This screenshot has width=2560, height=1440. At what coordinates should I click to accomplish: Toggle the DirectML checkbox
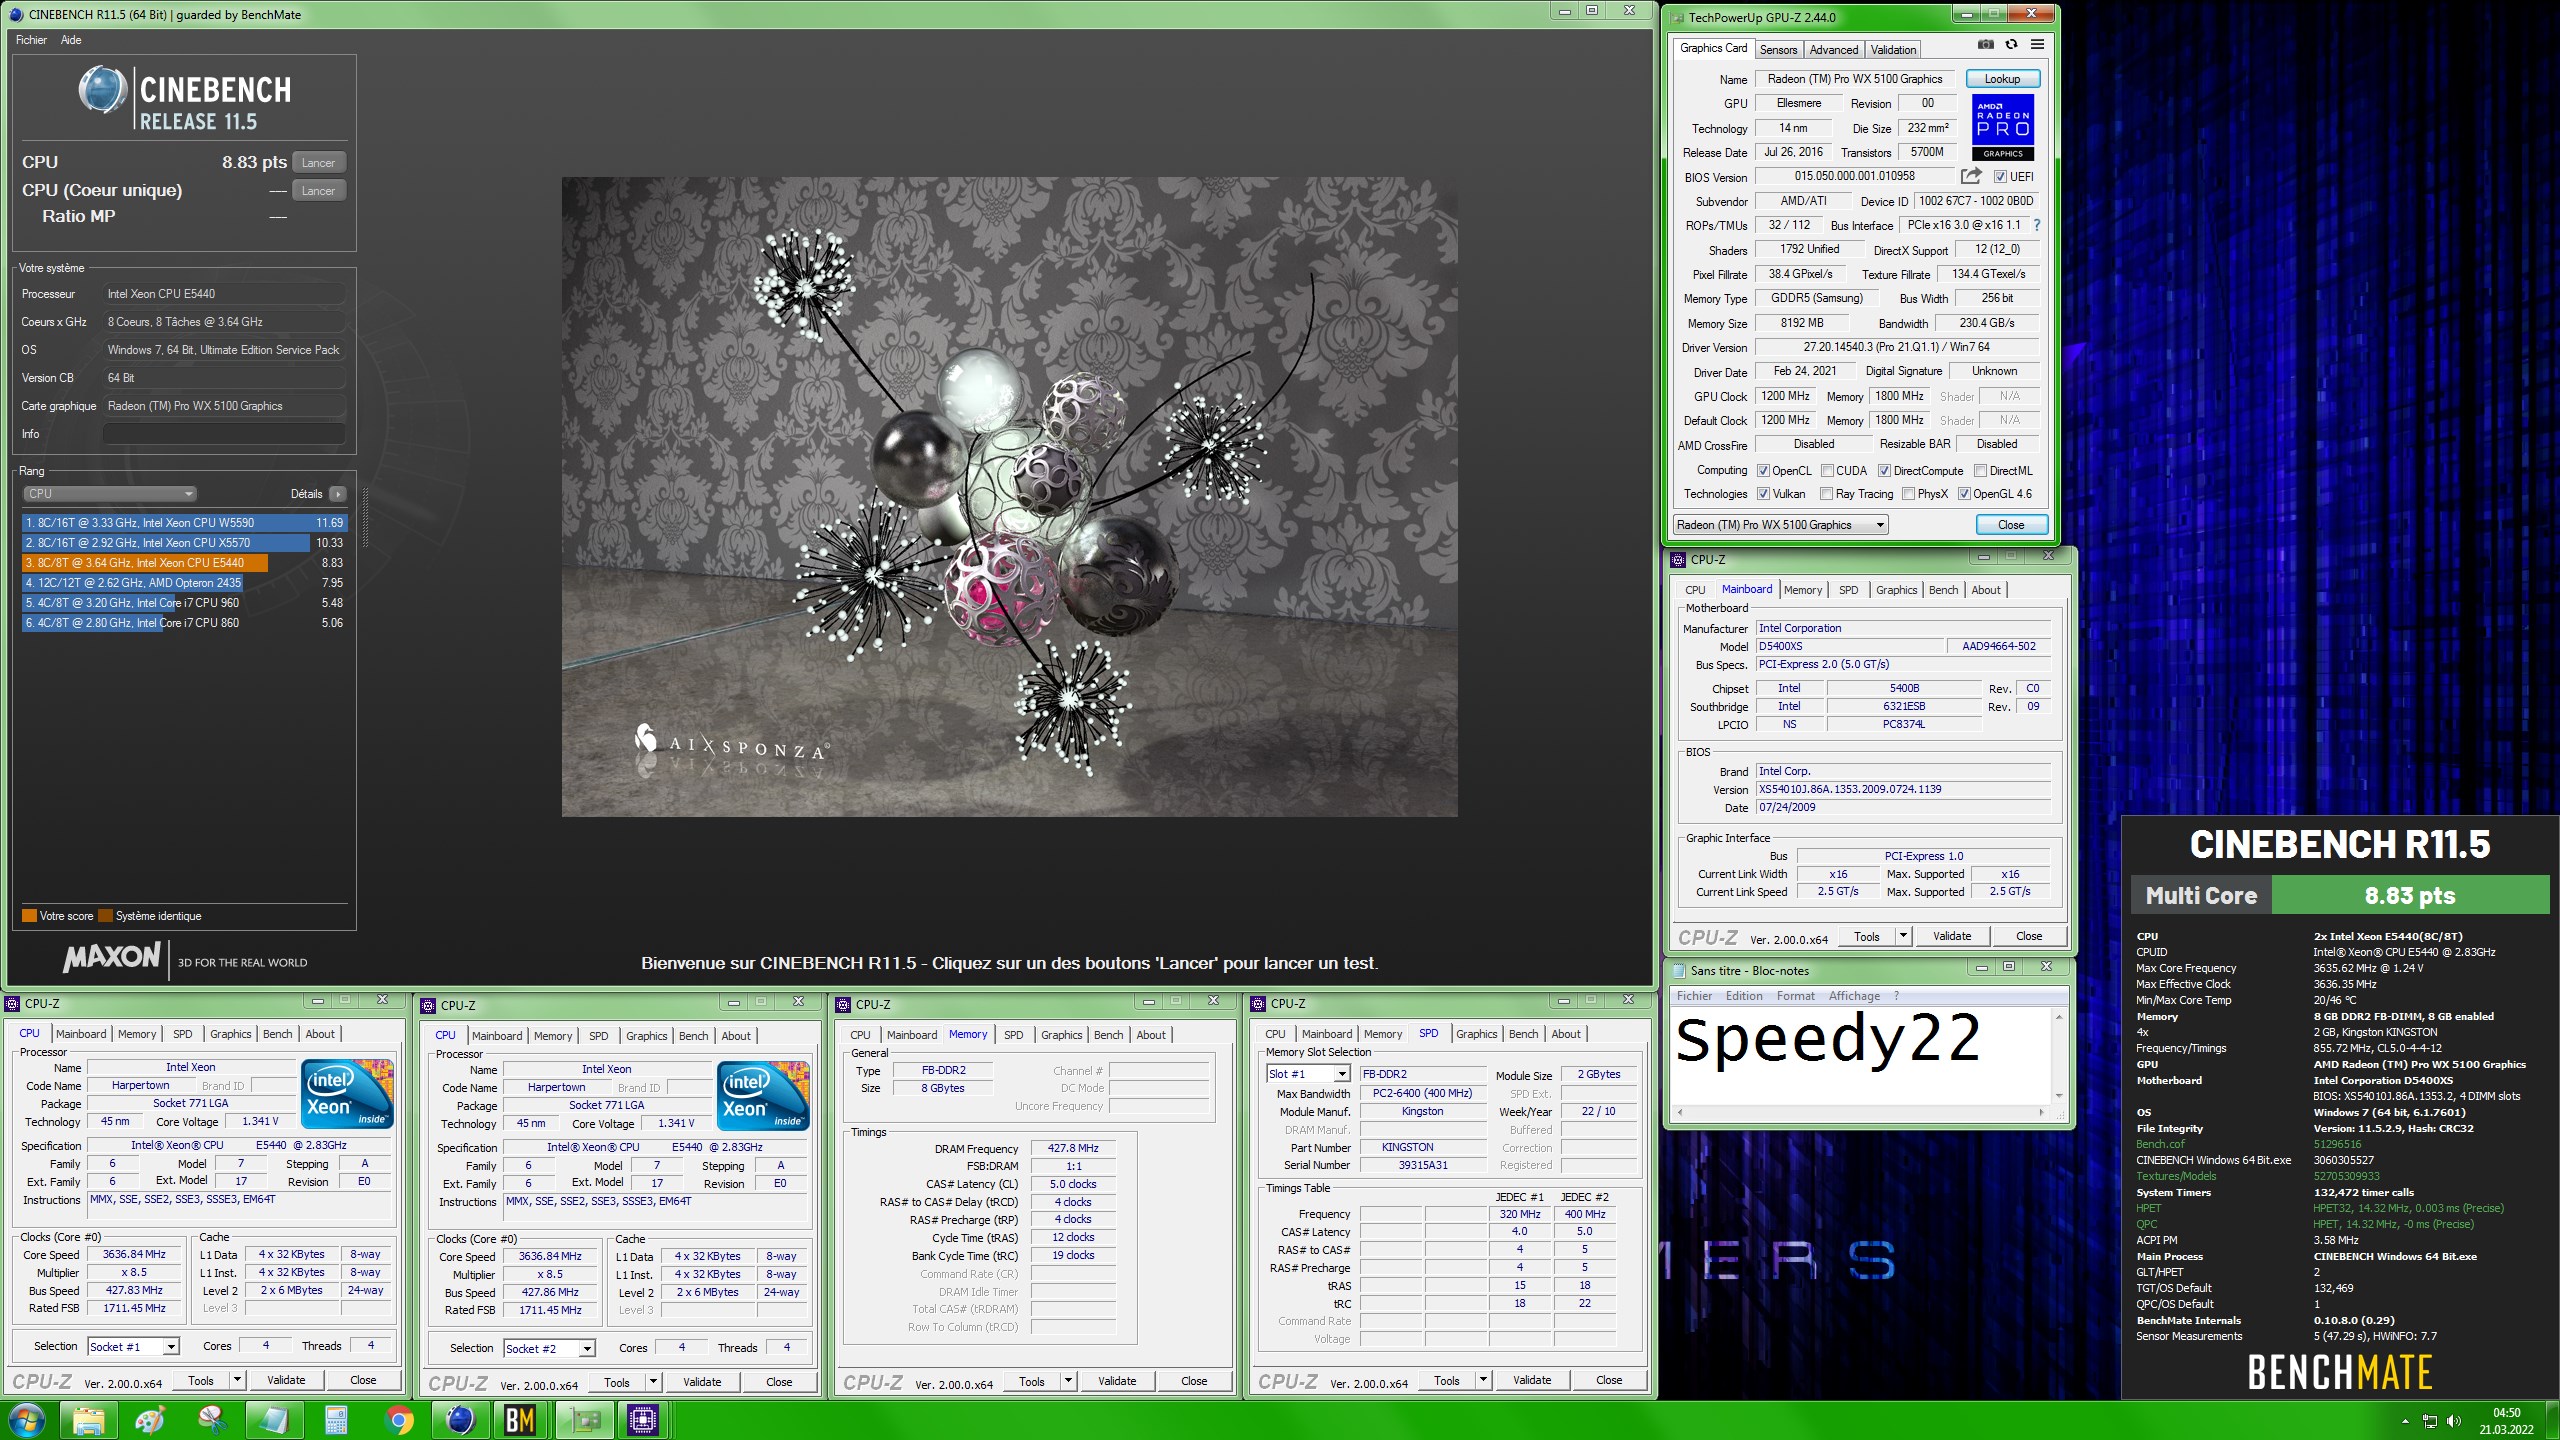pos(1980,471)
